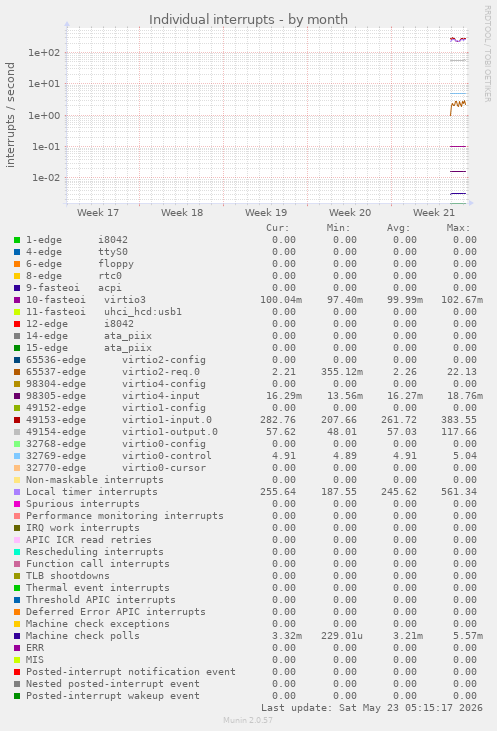Screen dimensions: 497x731
Task: Click the brown 65537-edge virtio2-req.0 swatch
Action: coord(17,372)
